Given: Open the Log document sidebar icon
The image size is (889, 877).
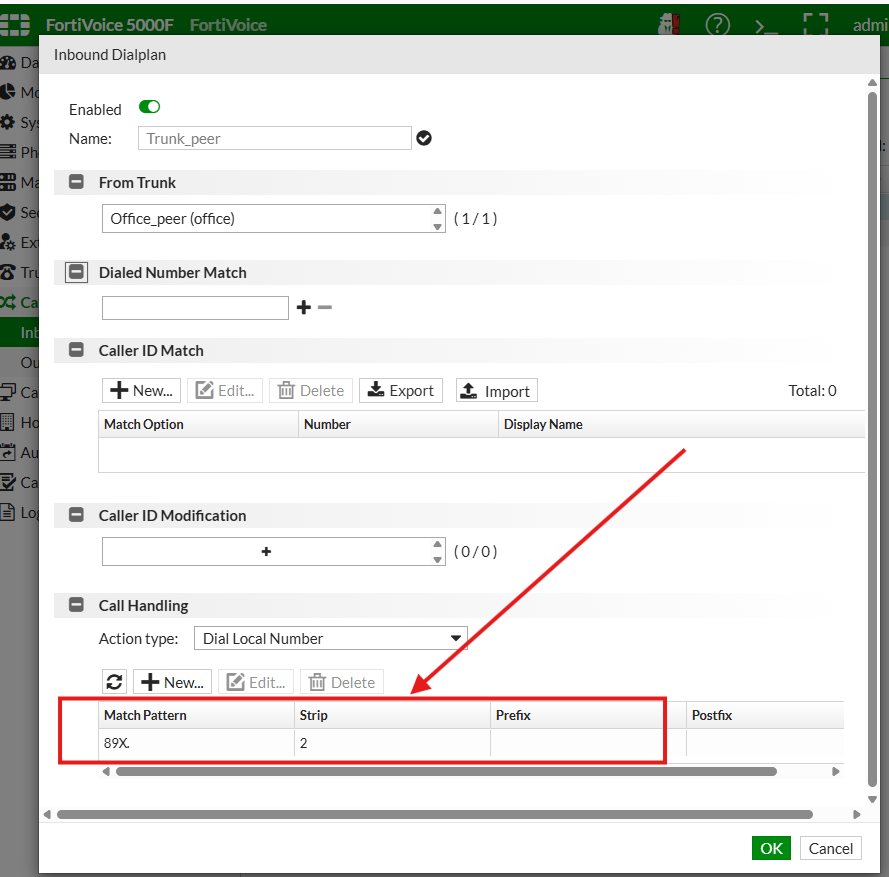Looking at the screenshot, I should coord(7,512).
